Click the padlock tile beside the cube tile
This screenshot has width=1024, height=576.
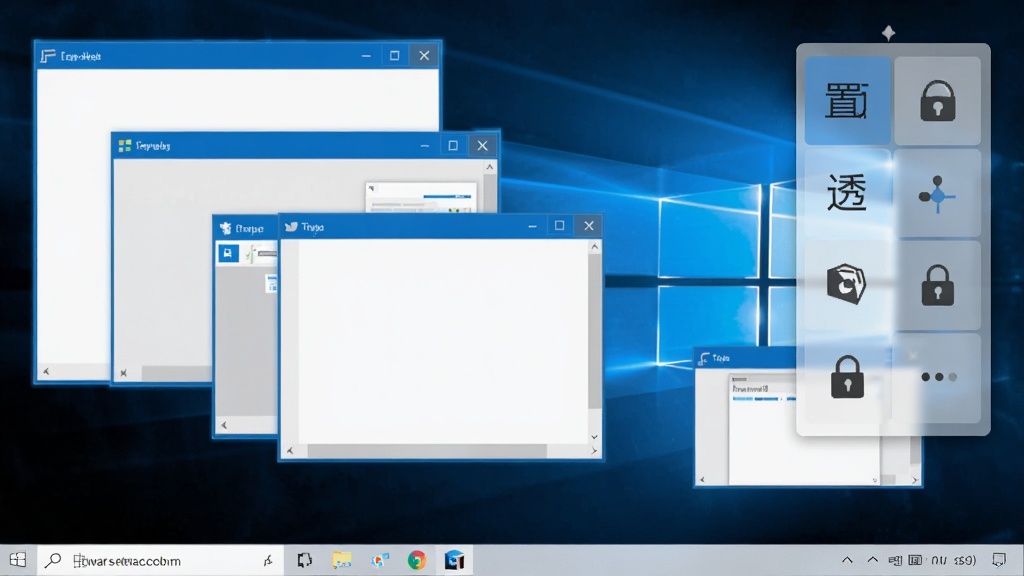[x=937, y=285]
